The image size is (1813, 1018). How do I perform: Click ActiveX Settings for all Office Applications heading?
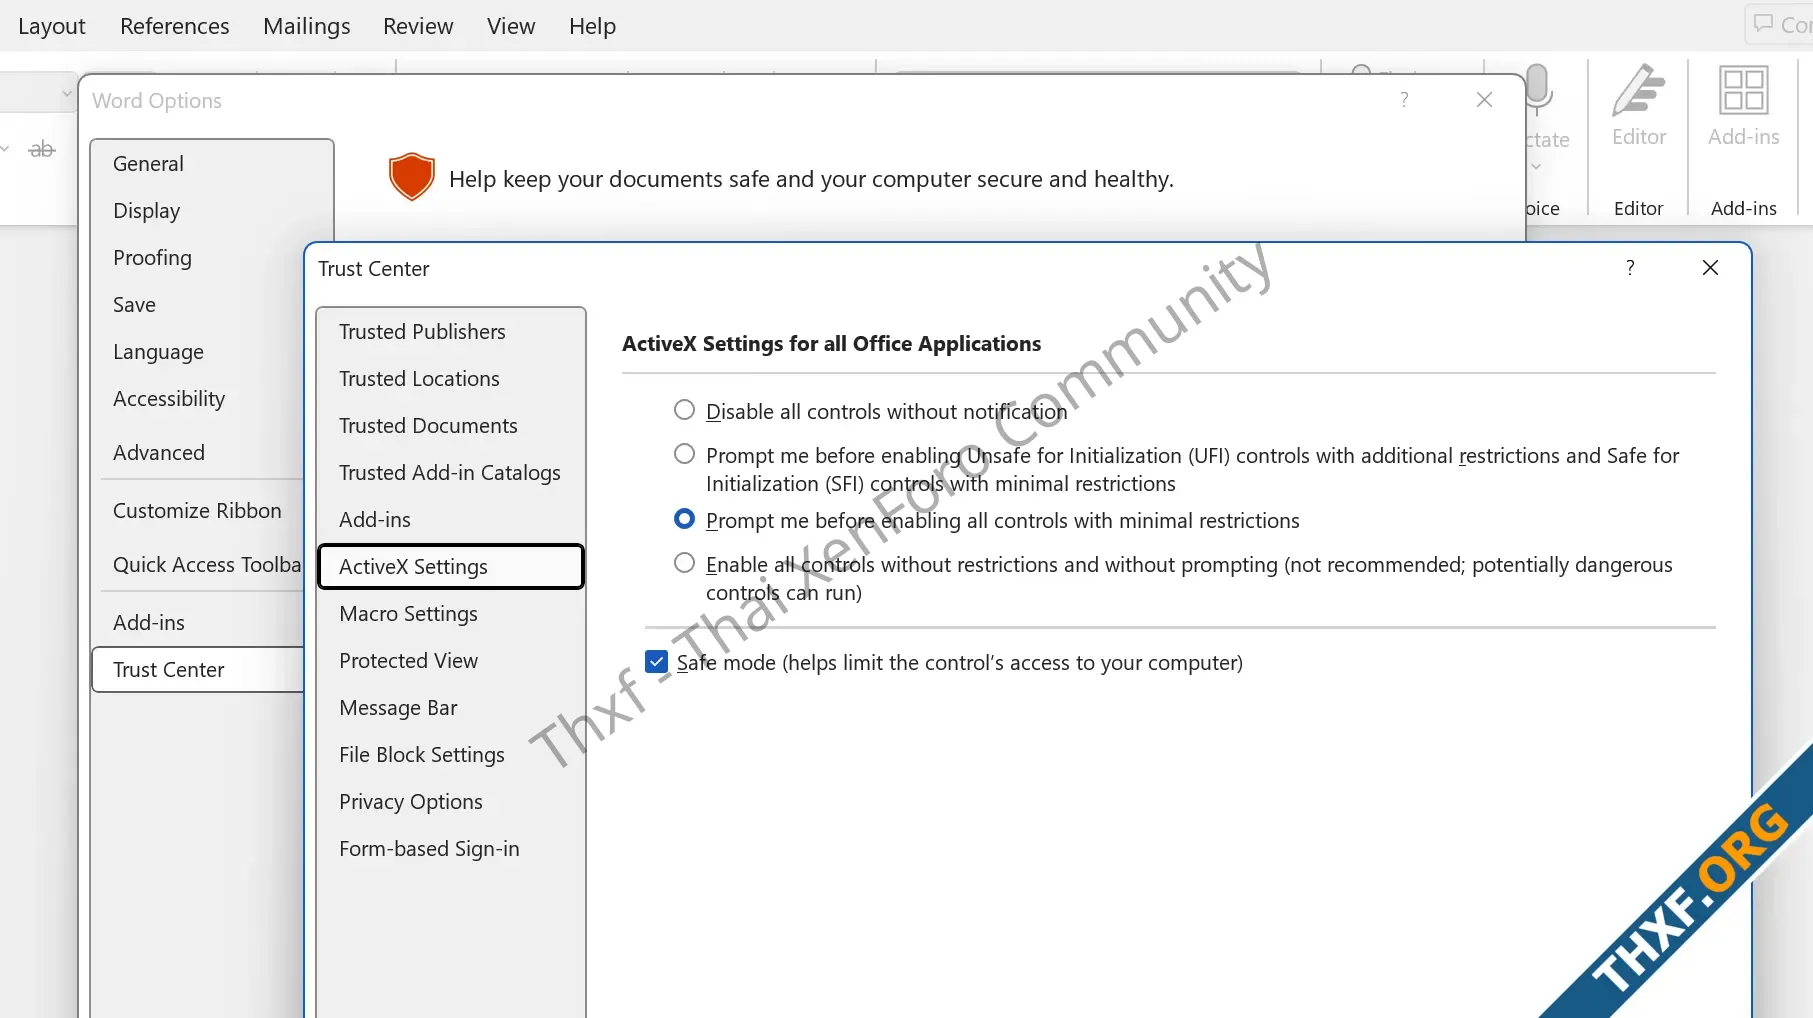click(x=831, y=343)
